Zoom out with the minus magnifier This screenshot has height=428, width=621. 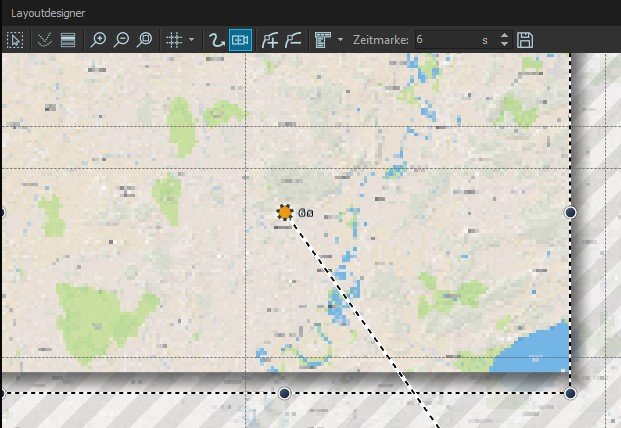[x=122, y=40]
